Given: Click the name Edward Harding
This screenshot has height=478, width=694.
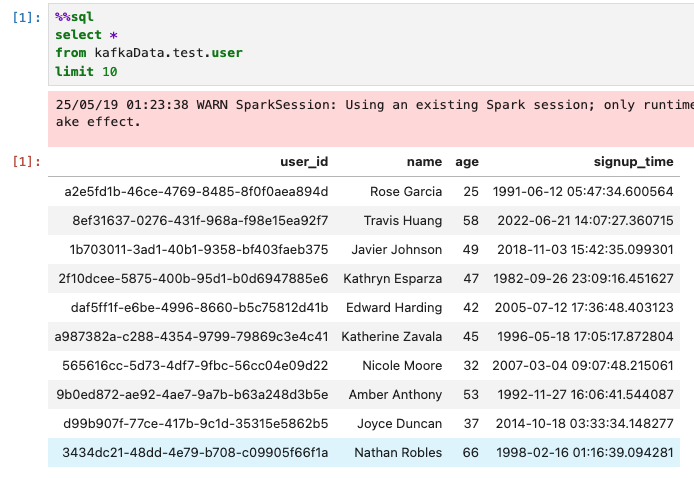Looking at the screenshot, I should (394, 307).
